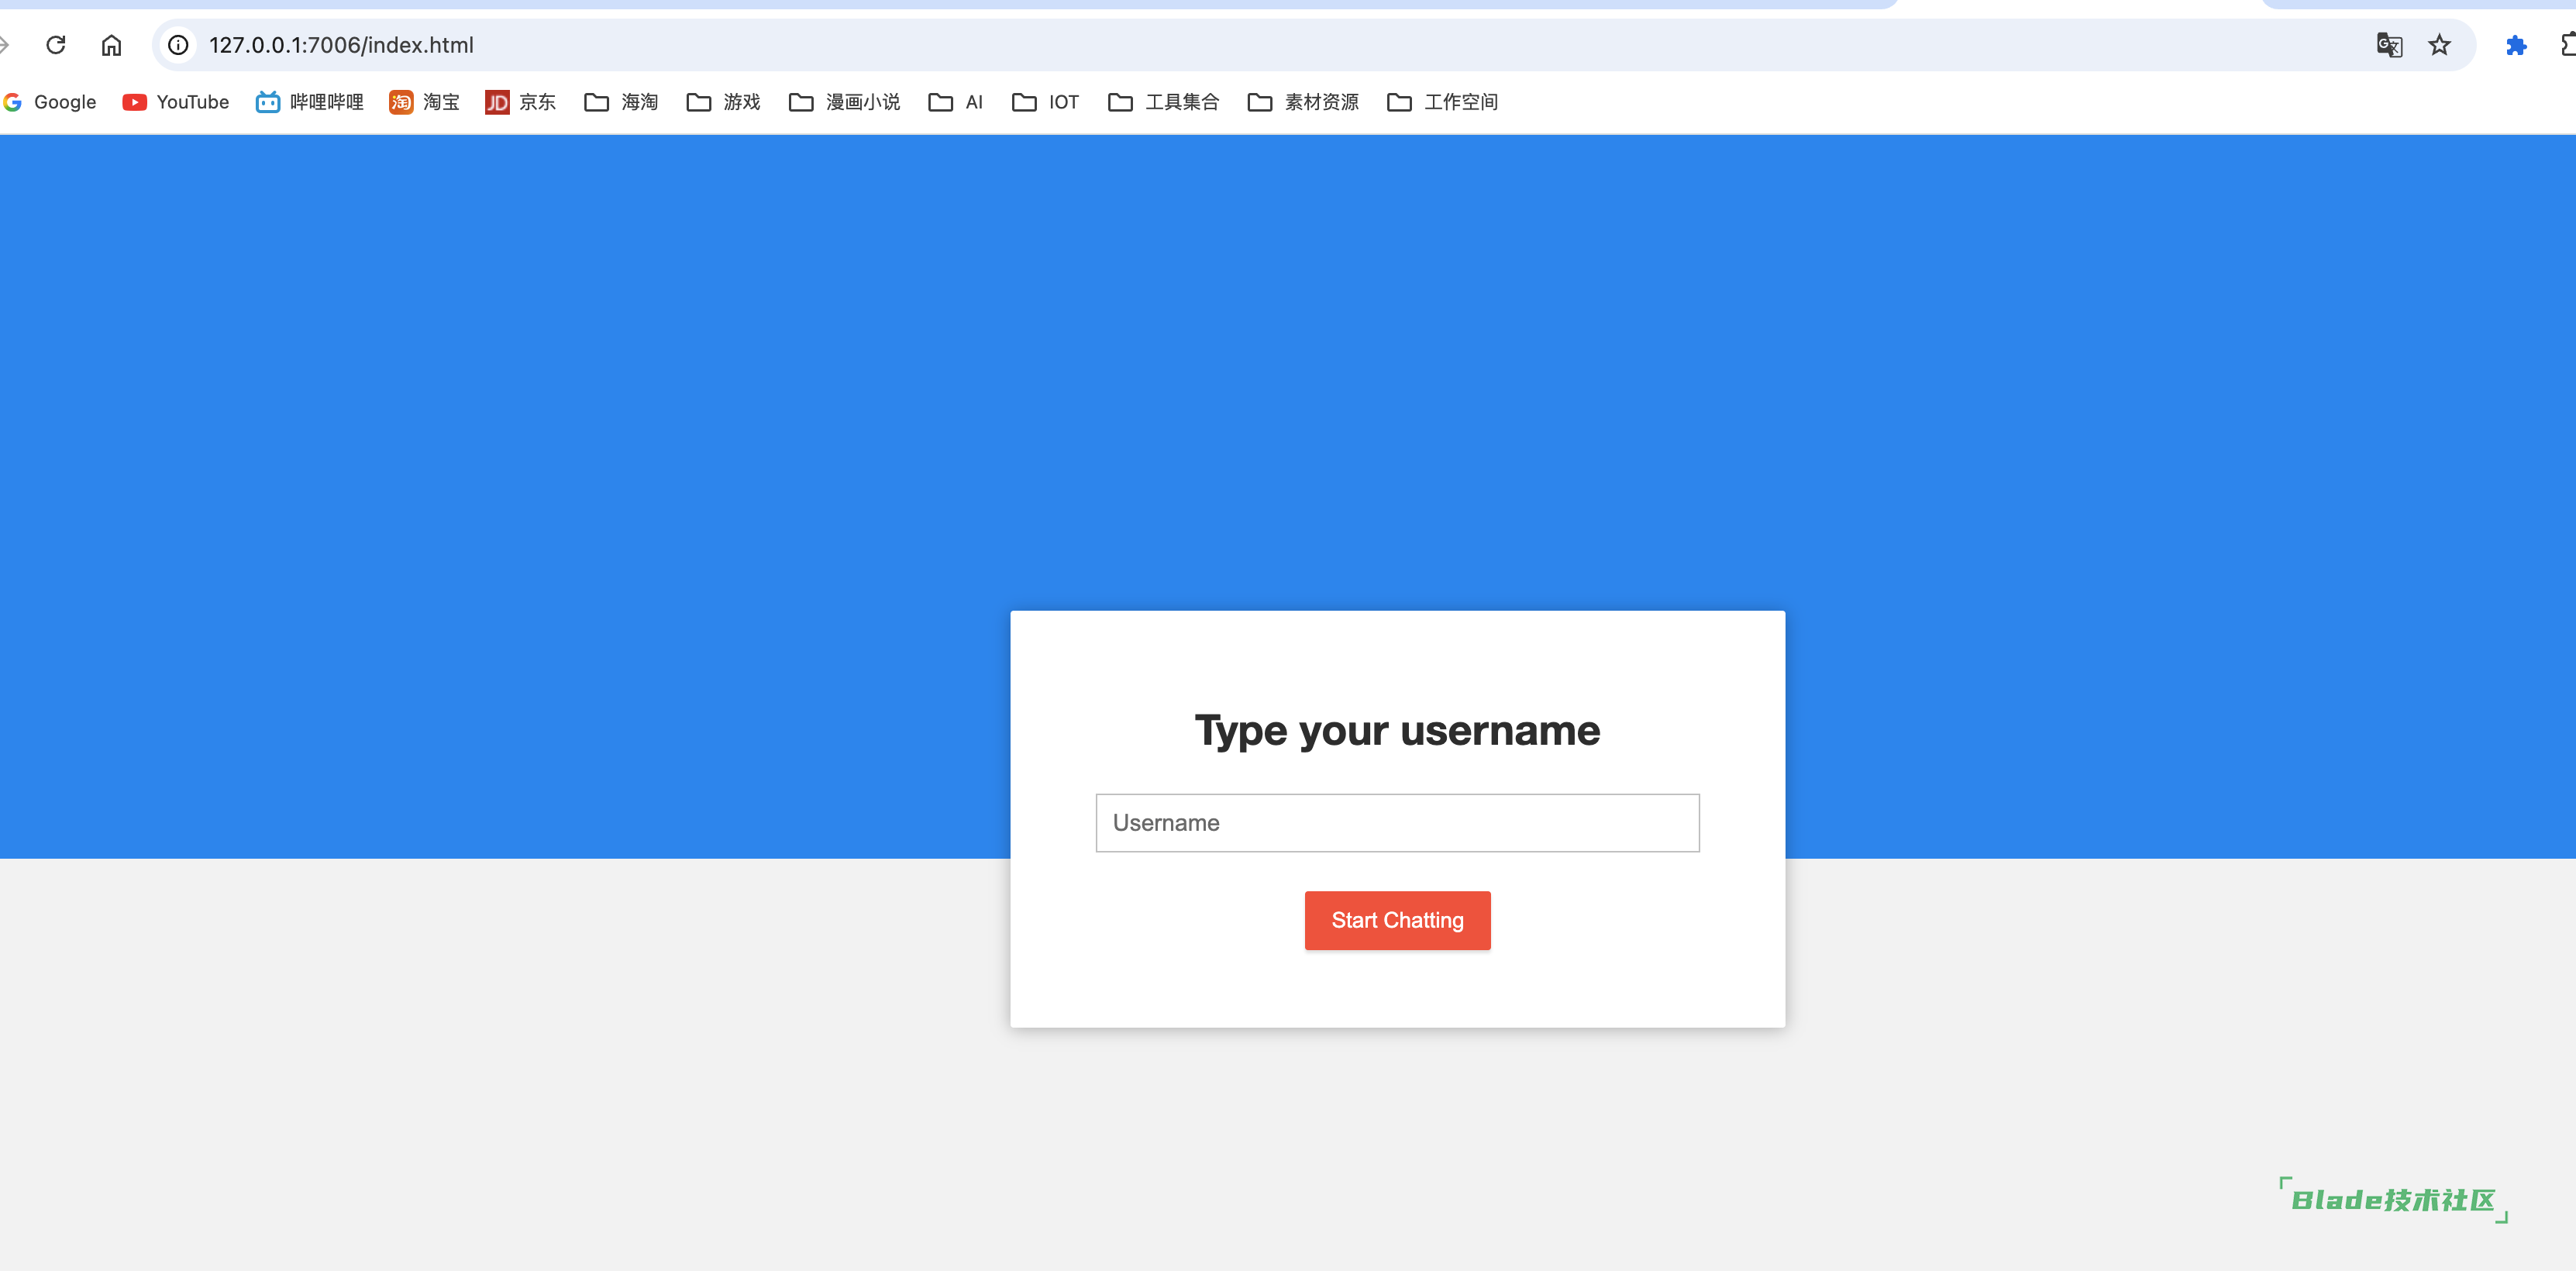This screenshot has height=1271, width=2576.
Task: Open the extensions puzzle icon
Action: point(2516,45)
